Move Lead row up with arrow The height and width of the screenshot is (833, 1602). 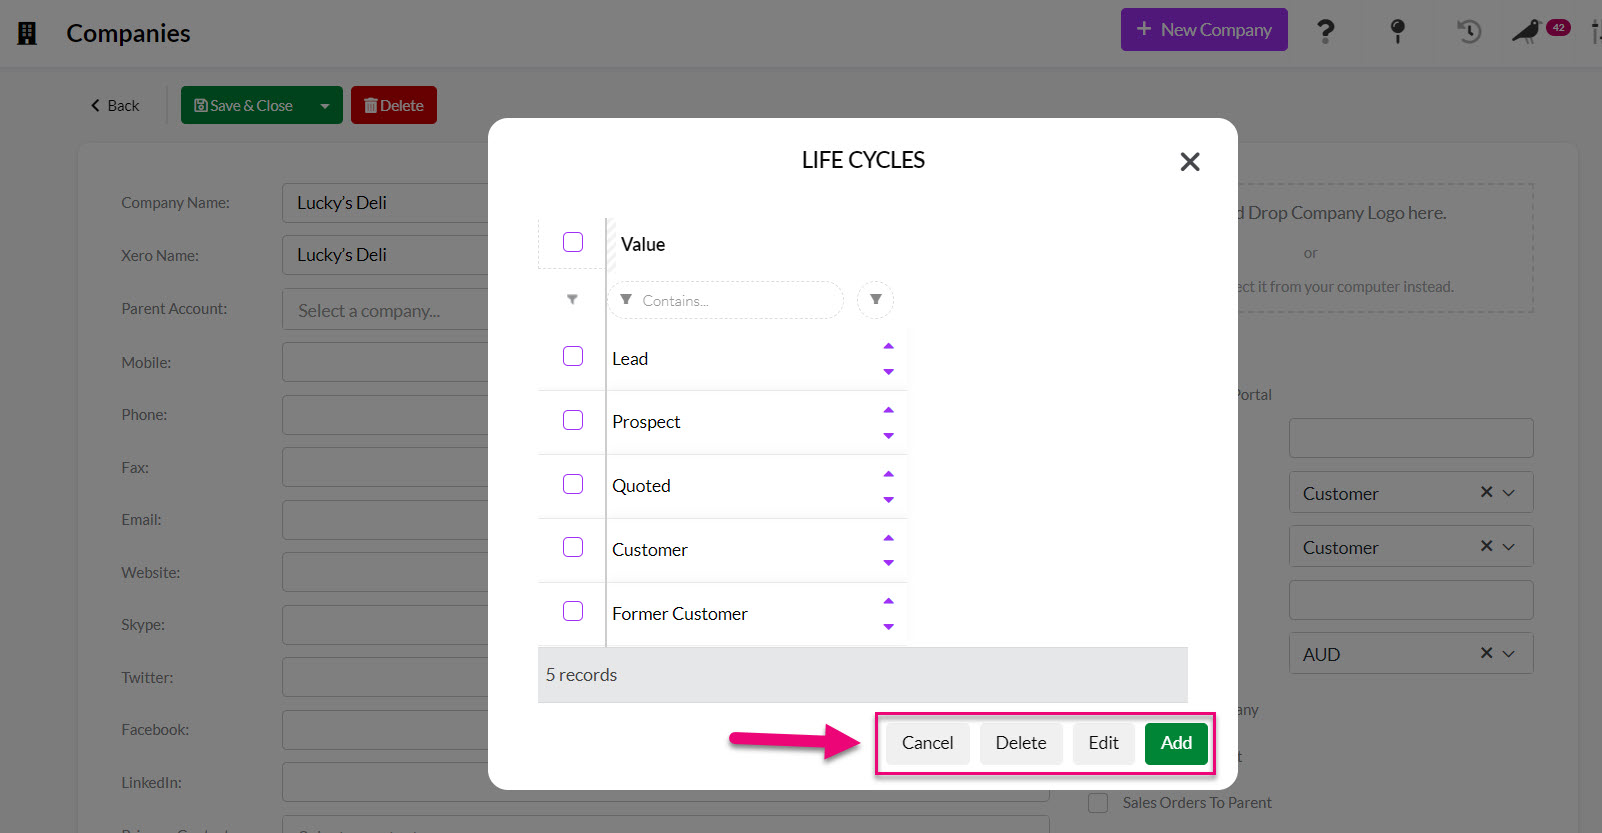click(x=888, y=346)
